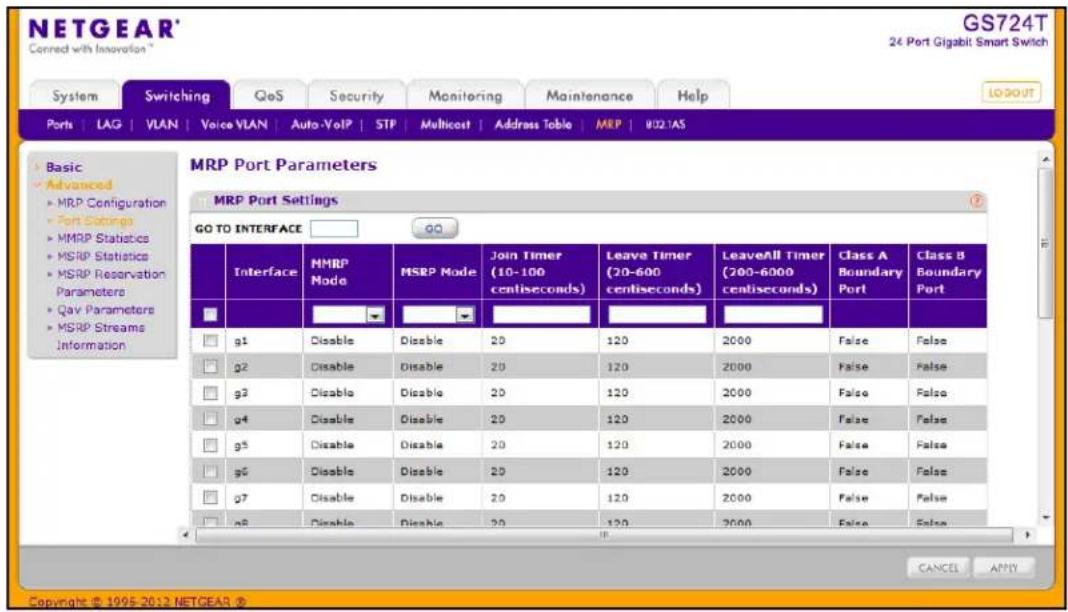The width and height of the screenshot is (1068, 612).
Task: Tick the checkbox for interface g5
Action: tap(210, 445)
